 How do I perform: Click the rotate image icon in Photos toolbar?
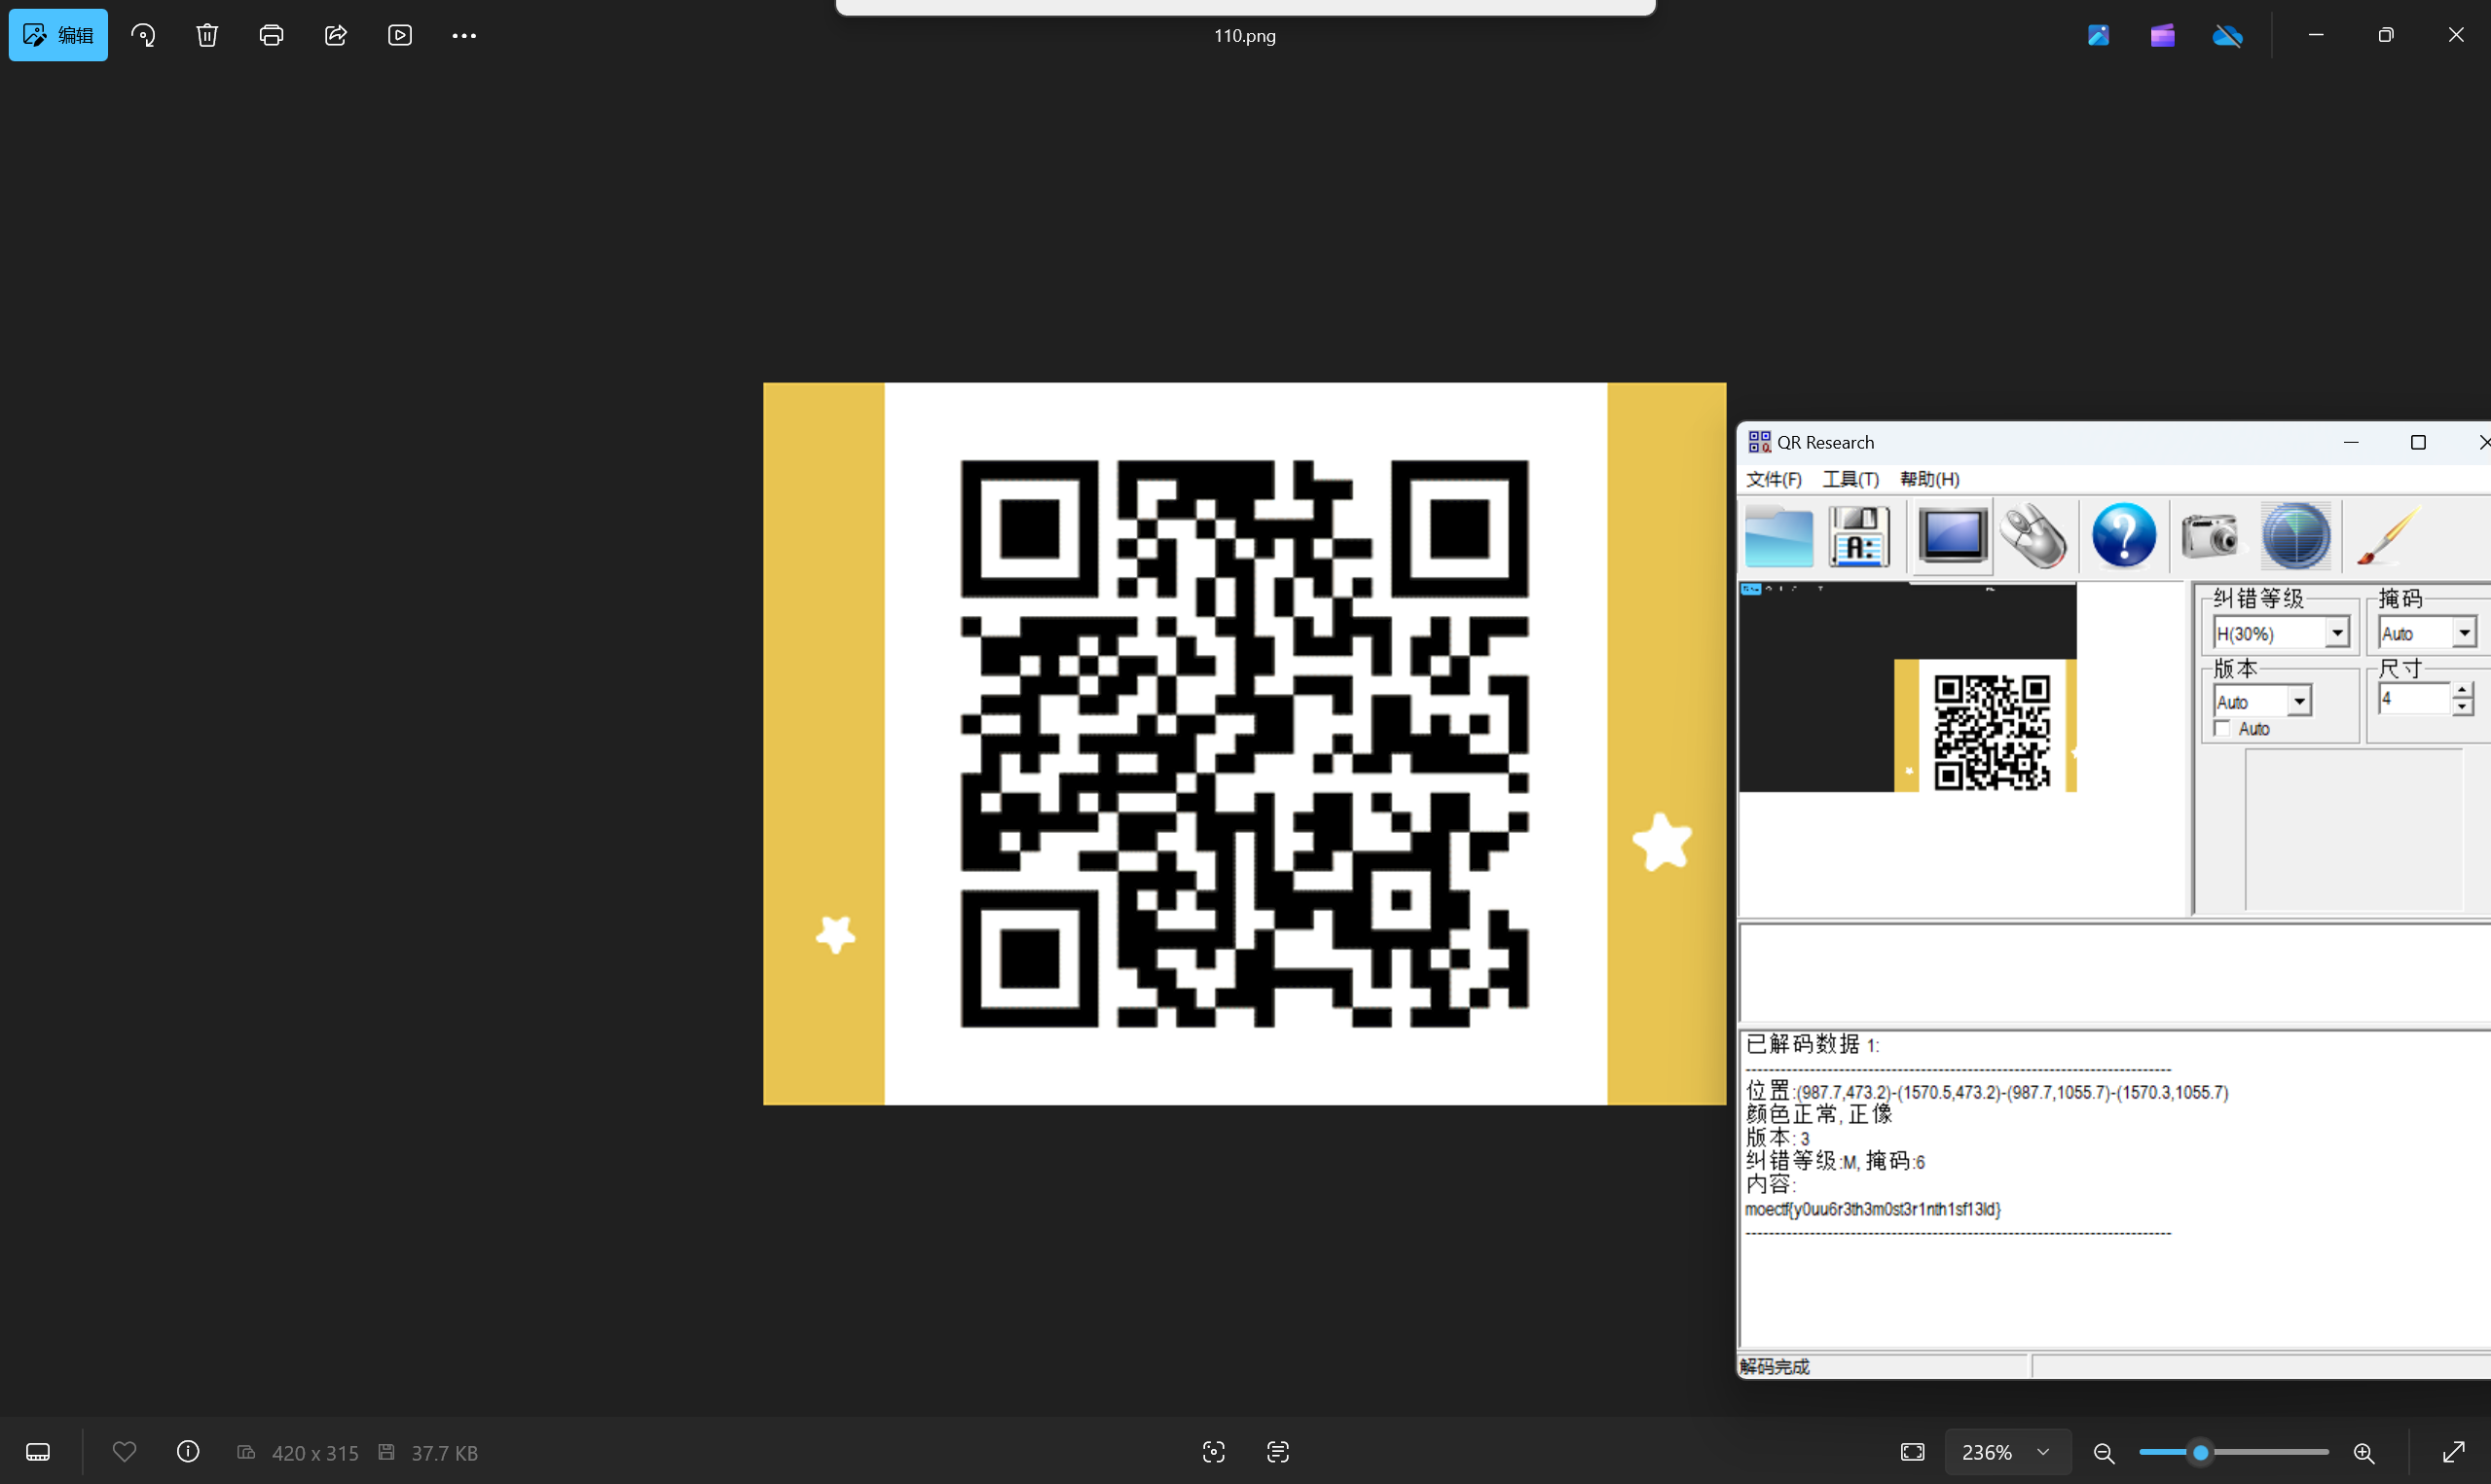[143, 35]
